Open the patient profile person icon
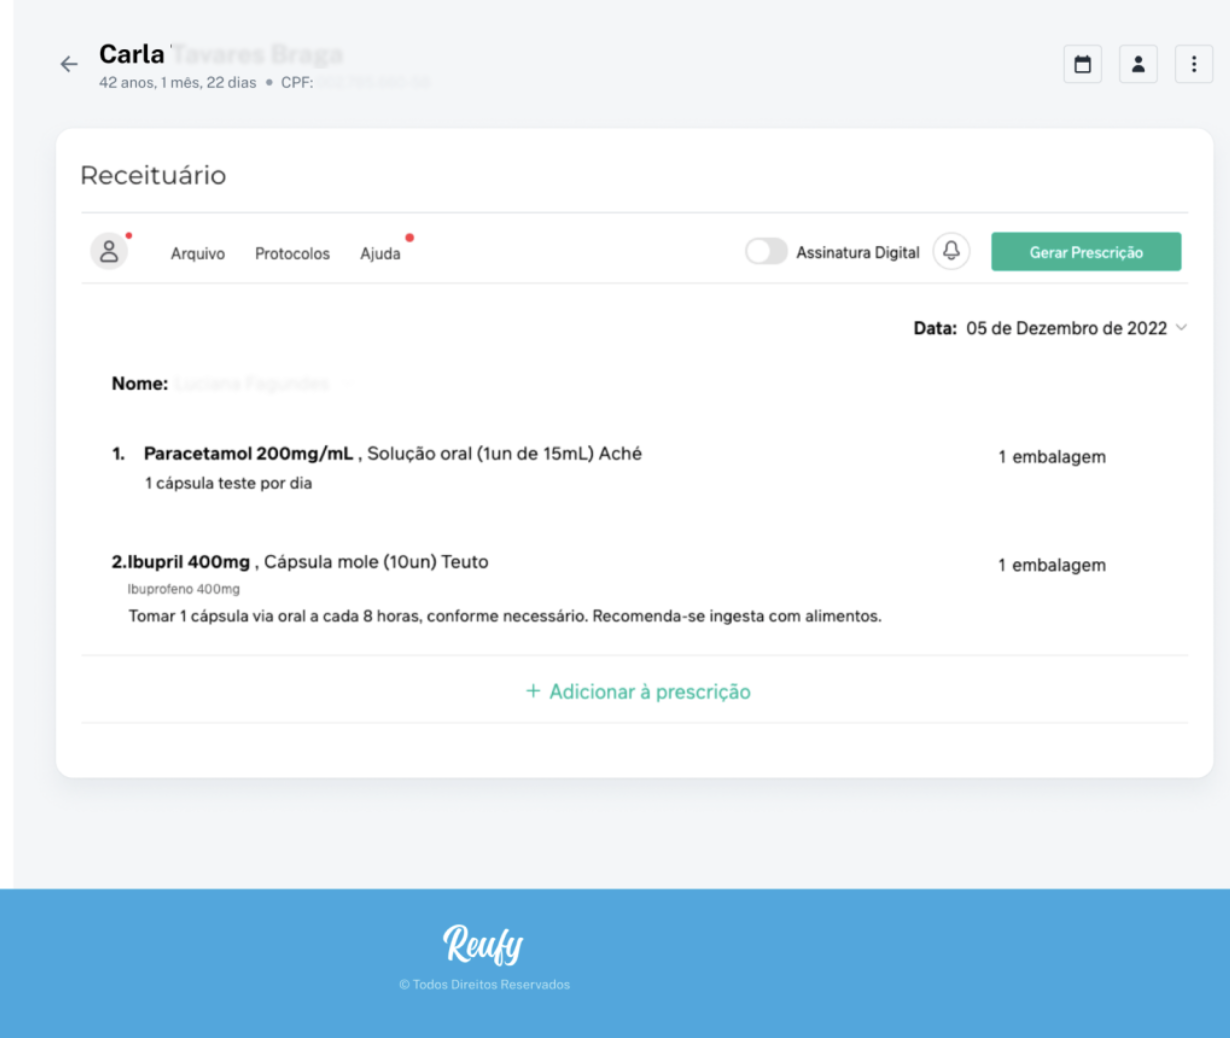This screenshot has width=1230, height=1038. 1138,65
